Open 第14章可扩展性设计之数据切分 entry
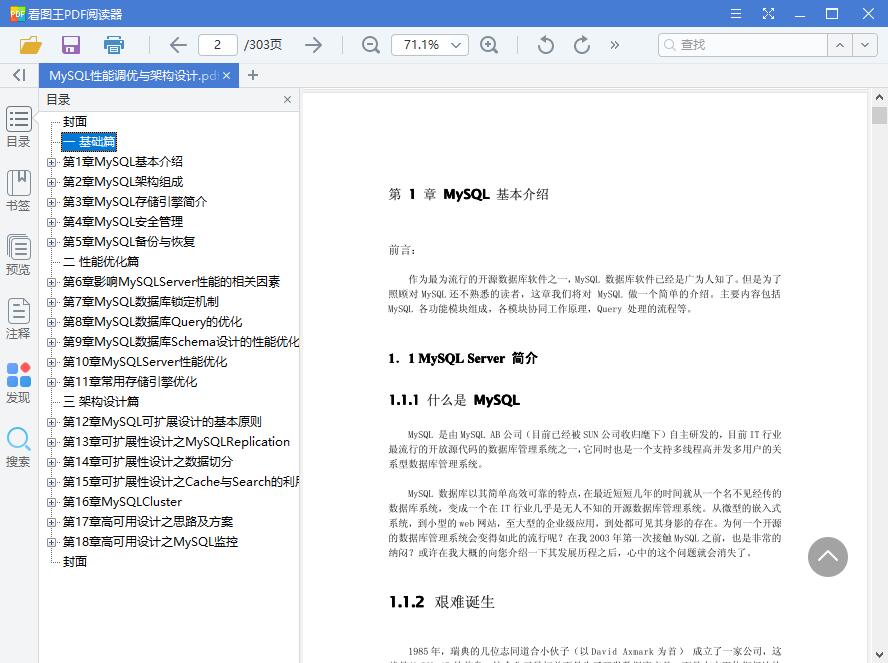The width and height of the screenshot is (888, 663). [x=147, y=461]
